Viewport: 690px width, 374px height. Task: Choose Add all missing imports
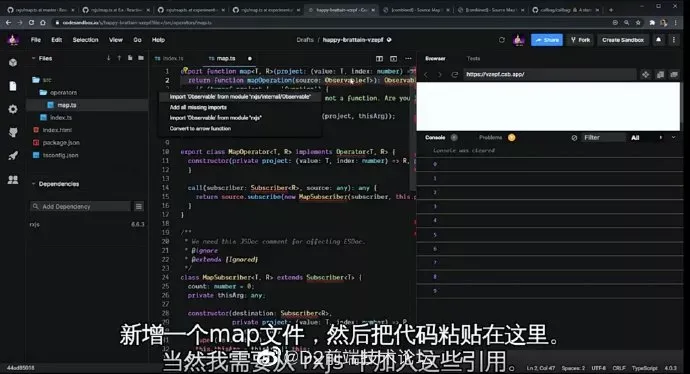(198, 107)
